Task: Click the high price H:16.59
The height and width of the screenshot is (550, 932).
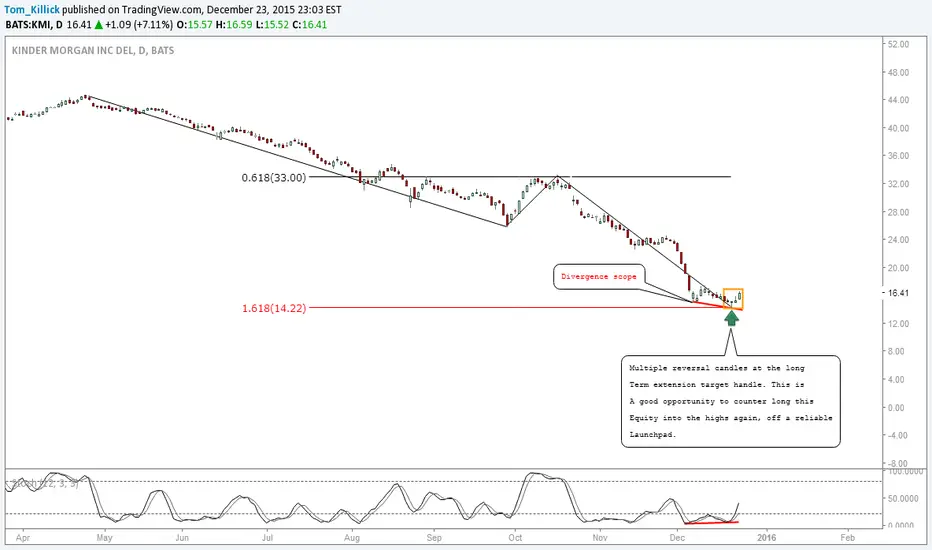Action: 234,25
